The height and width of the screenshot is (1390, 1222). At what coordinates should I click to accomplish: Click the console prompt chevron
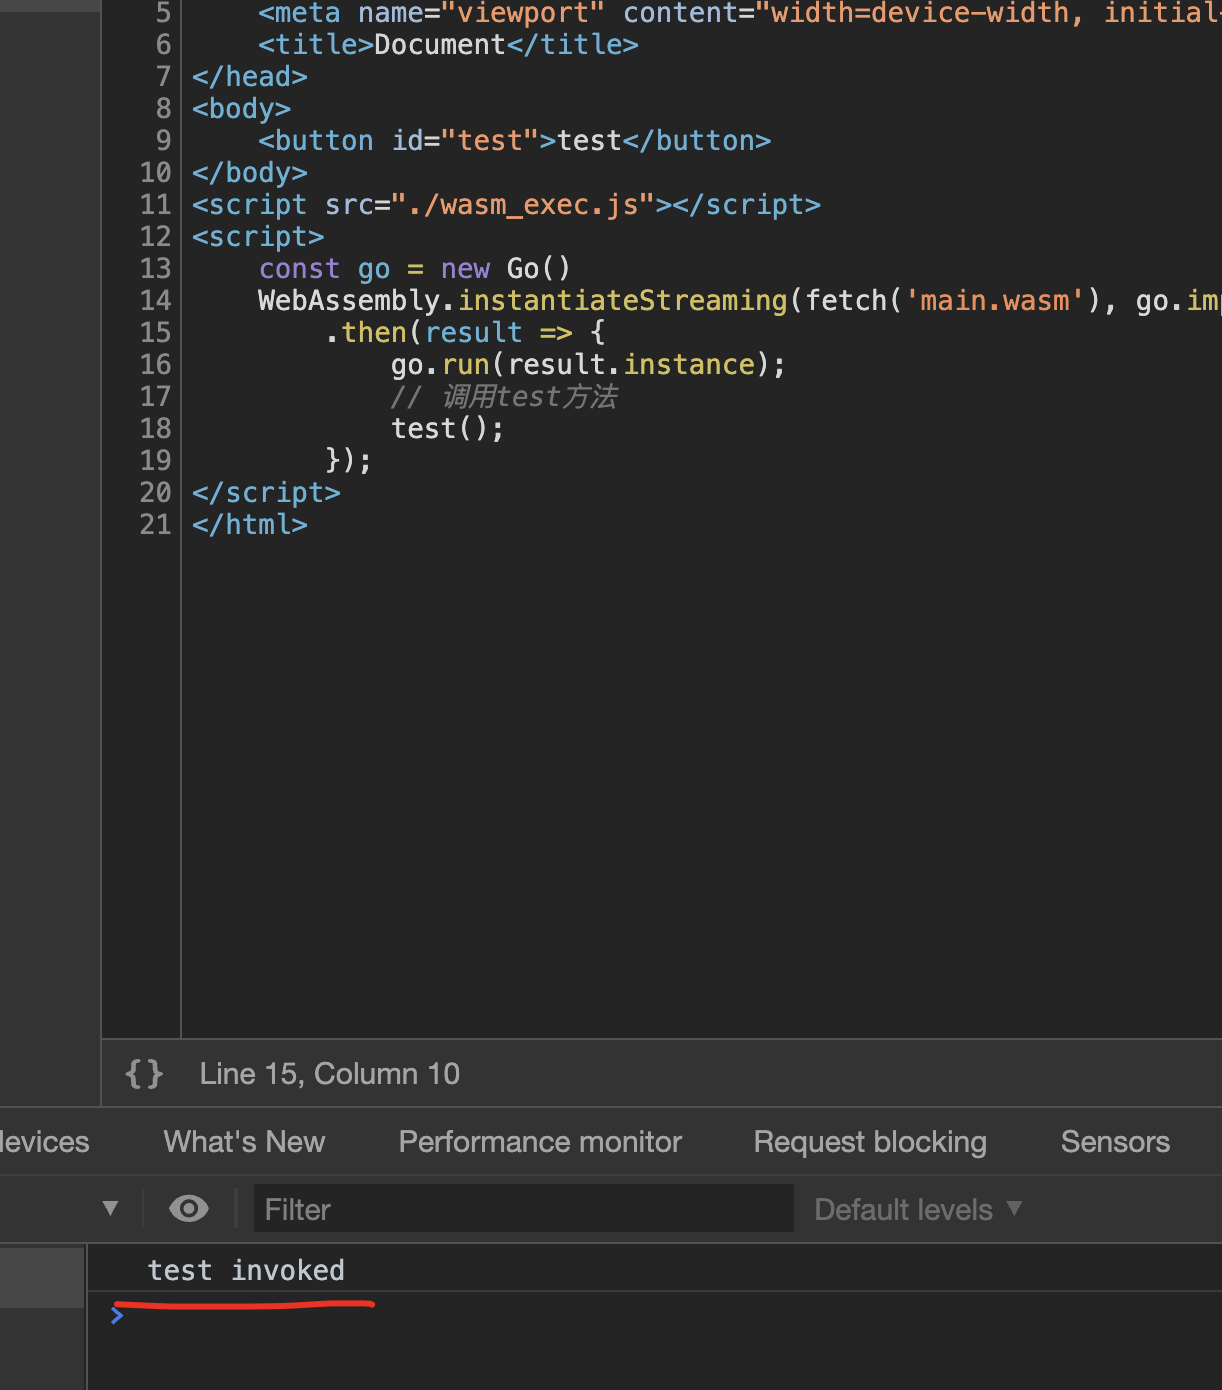point(117,1316)
